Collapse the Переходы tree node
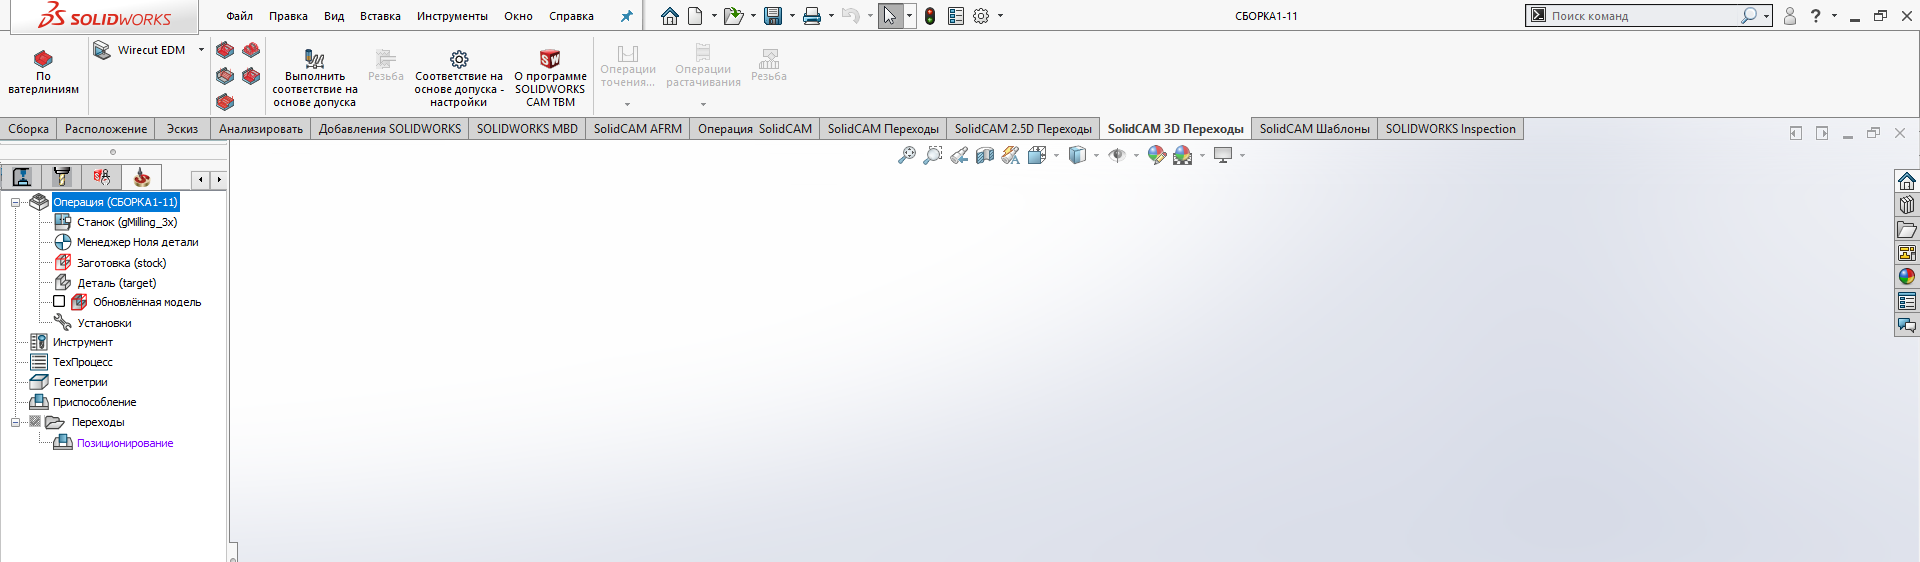The height and width of the screenshot is (562, 1920). click(15, 422)
